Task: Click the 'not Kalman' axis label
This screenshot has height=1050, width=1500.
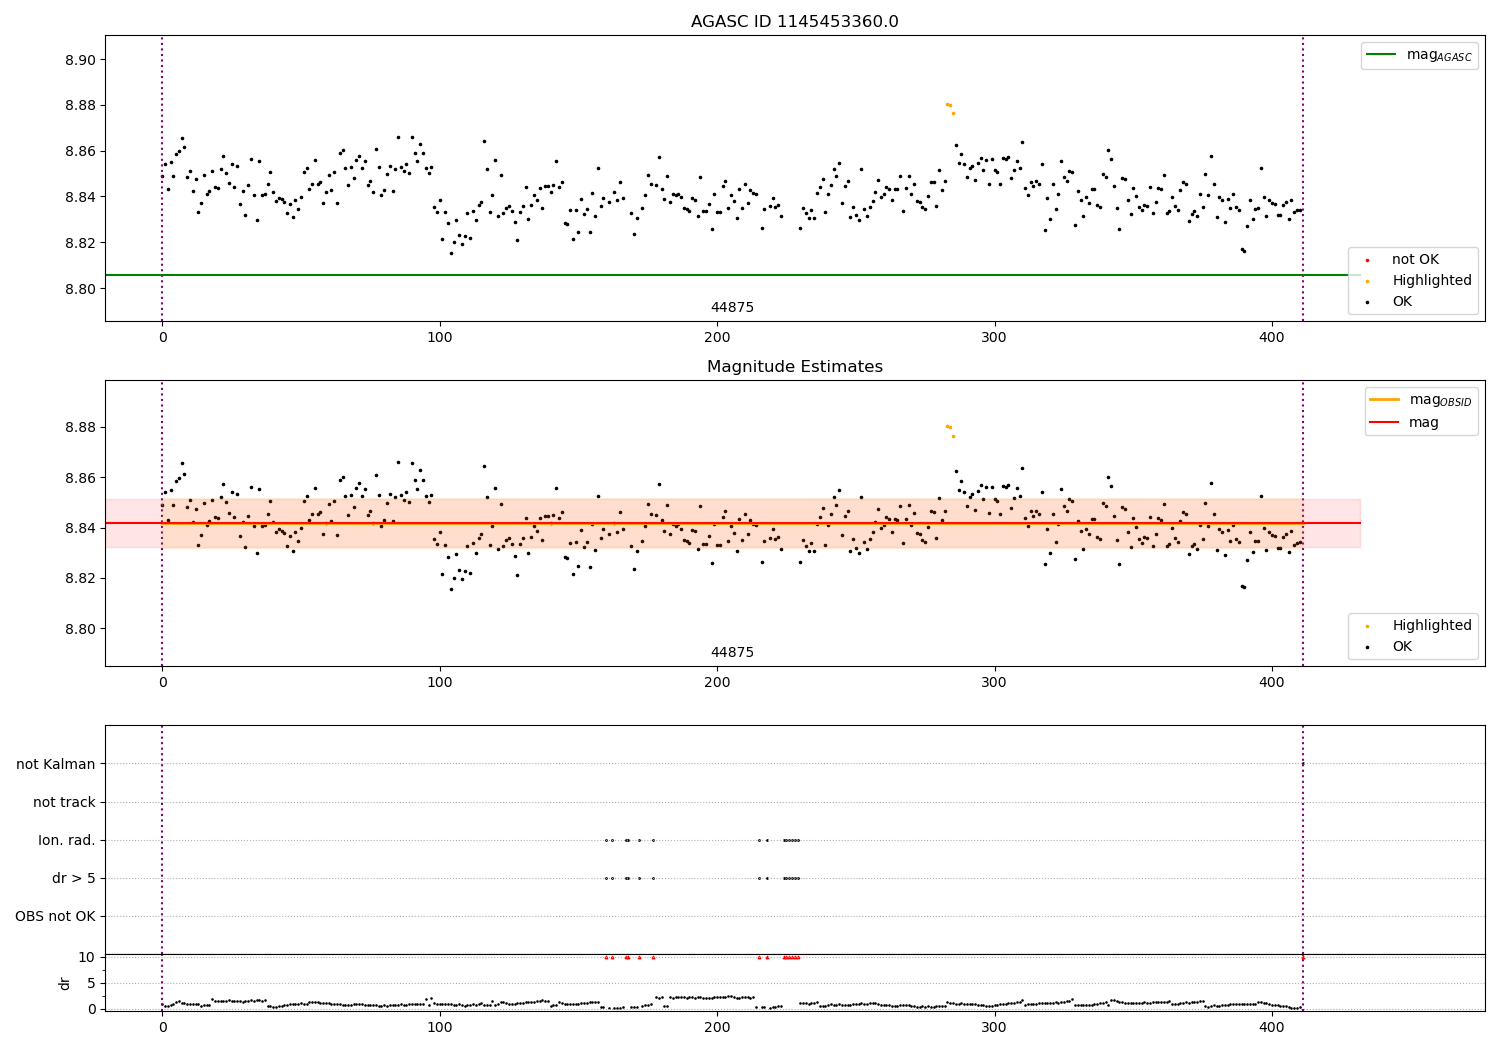Action: coord(56,765)
